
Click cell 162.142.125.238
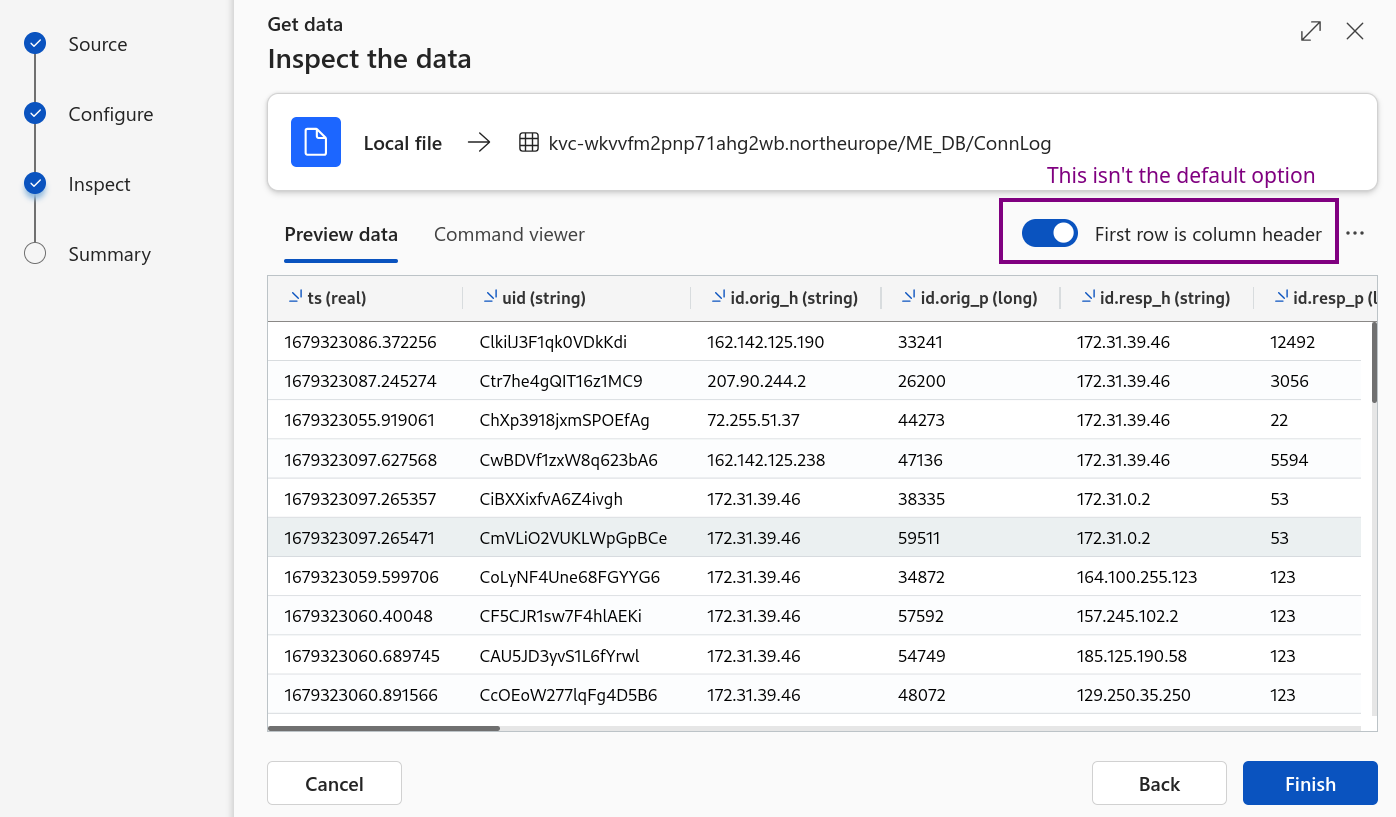pyautogui.click(x=766, y=460)
